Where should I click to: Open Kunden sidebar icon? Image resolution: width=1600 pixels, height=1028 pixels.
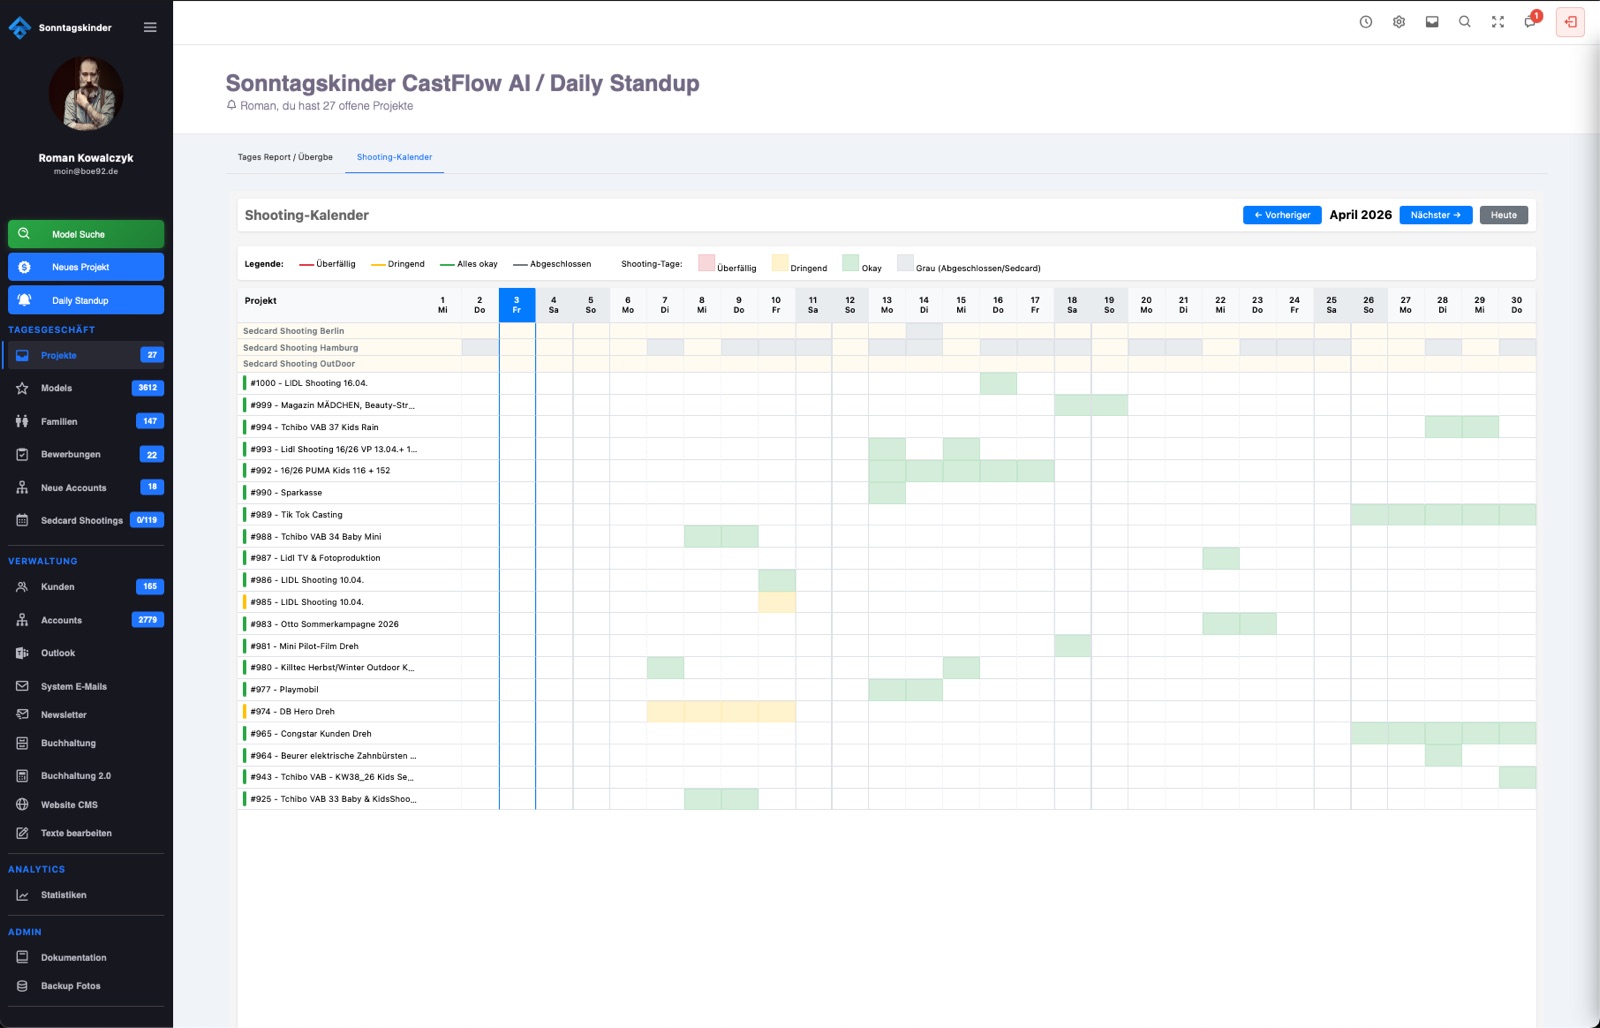22,587
